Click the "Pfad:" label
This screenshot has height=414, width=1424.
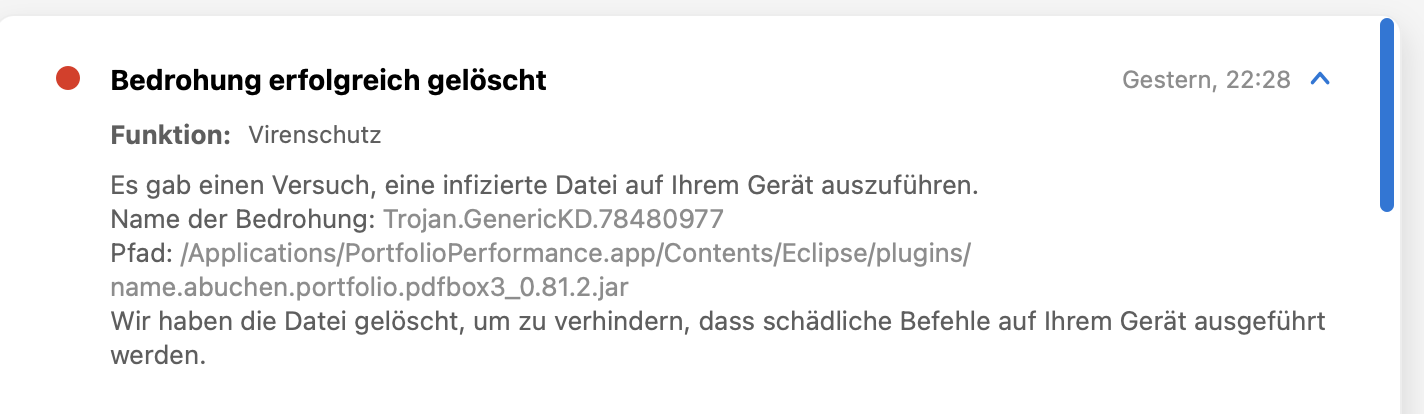[x=142, y=254]
